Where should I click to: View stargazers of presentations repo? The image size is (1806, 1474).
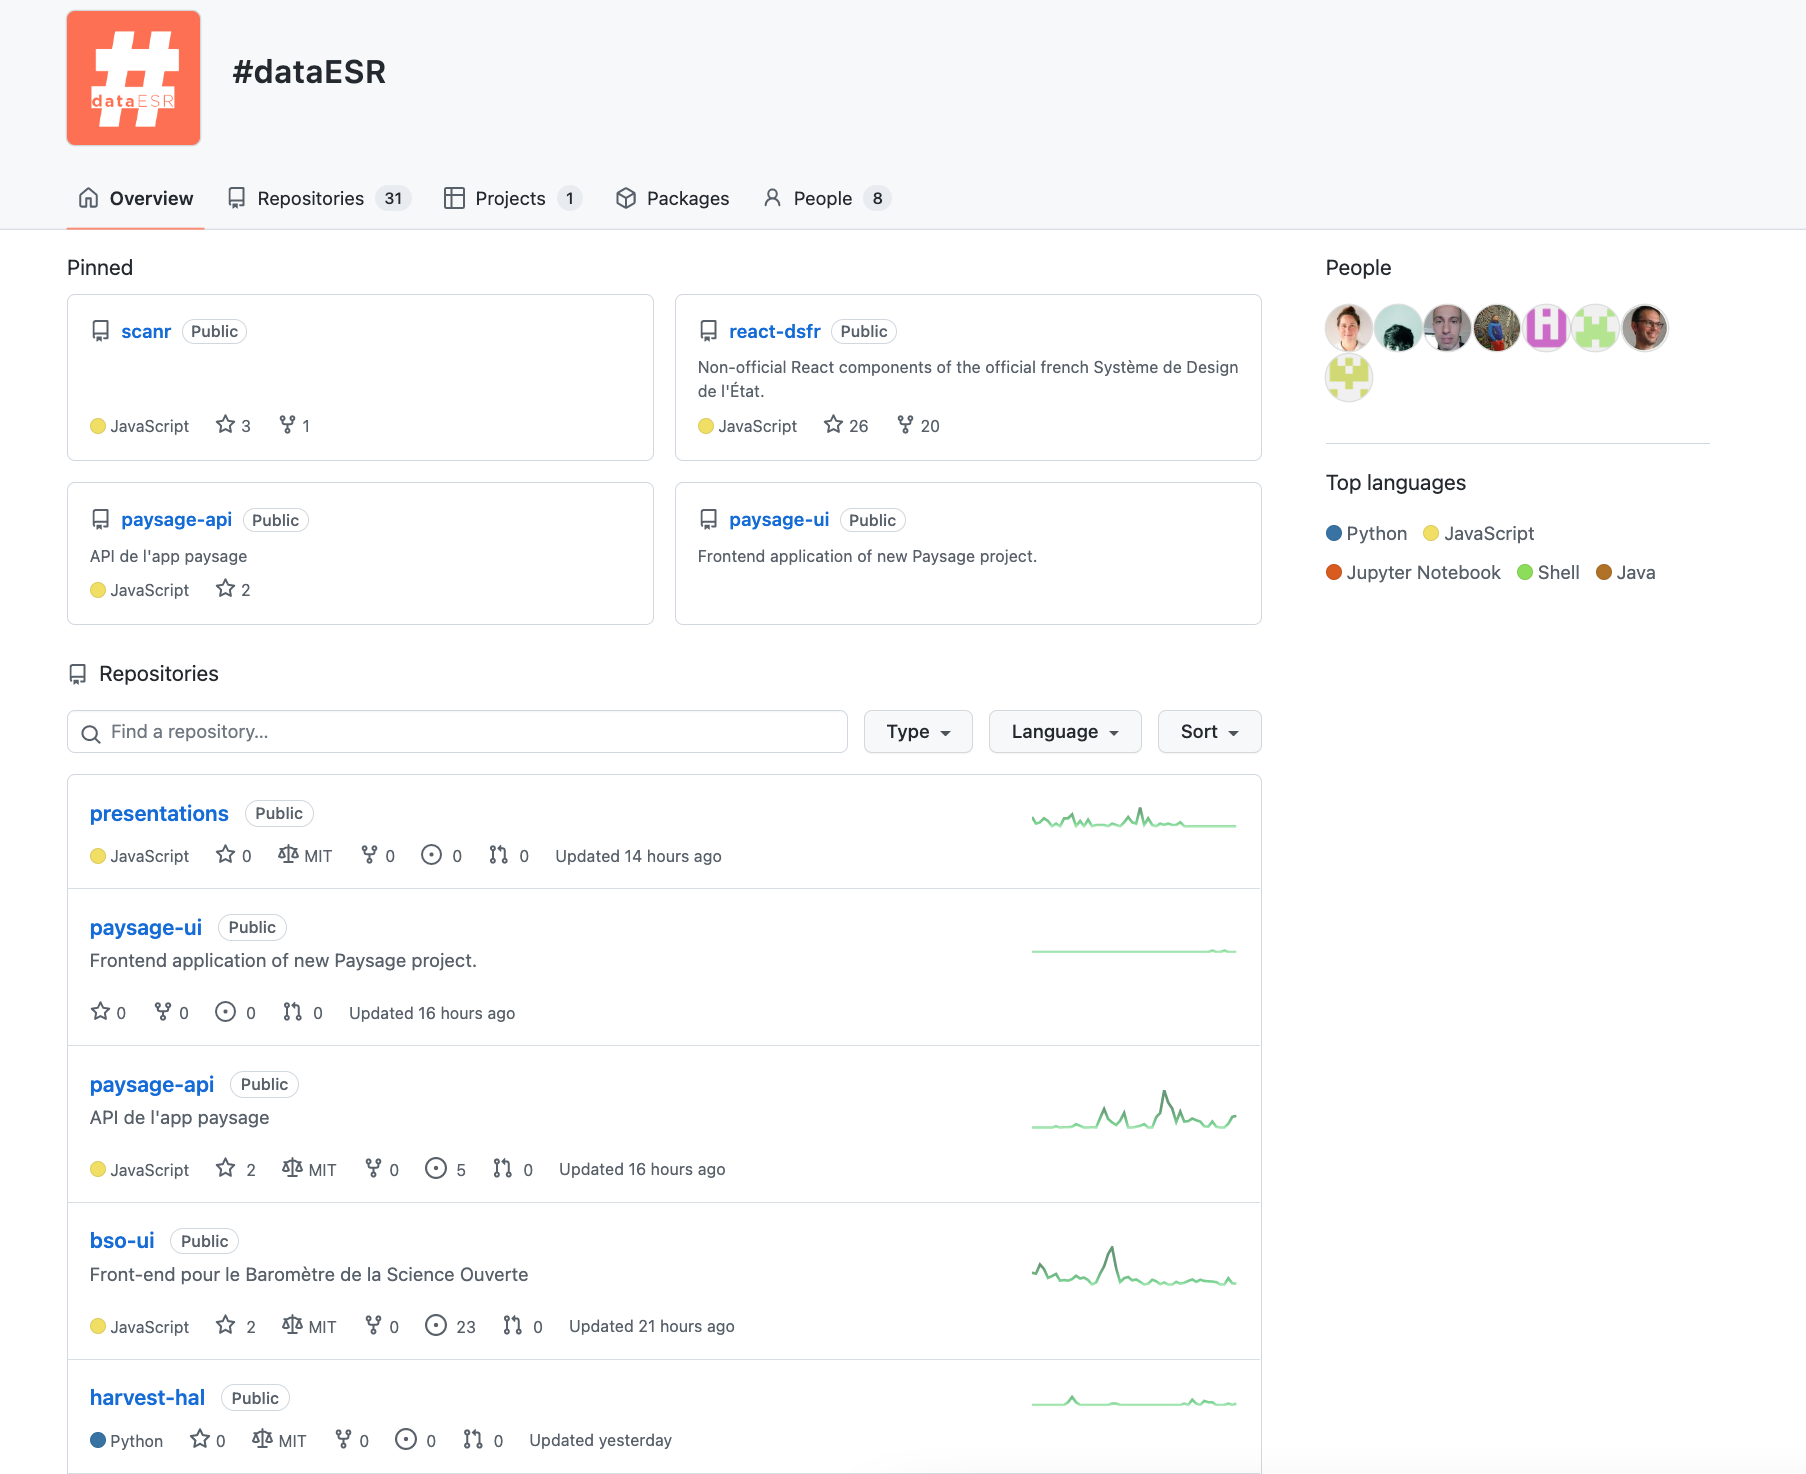coord(234,856)
